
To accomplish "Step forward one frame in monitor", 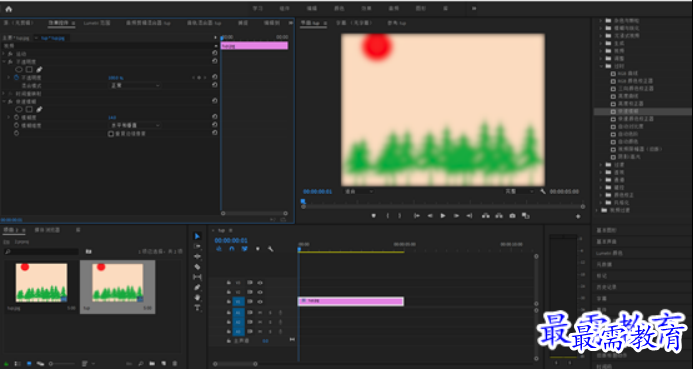I will coord(456,216).
